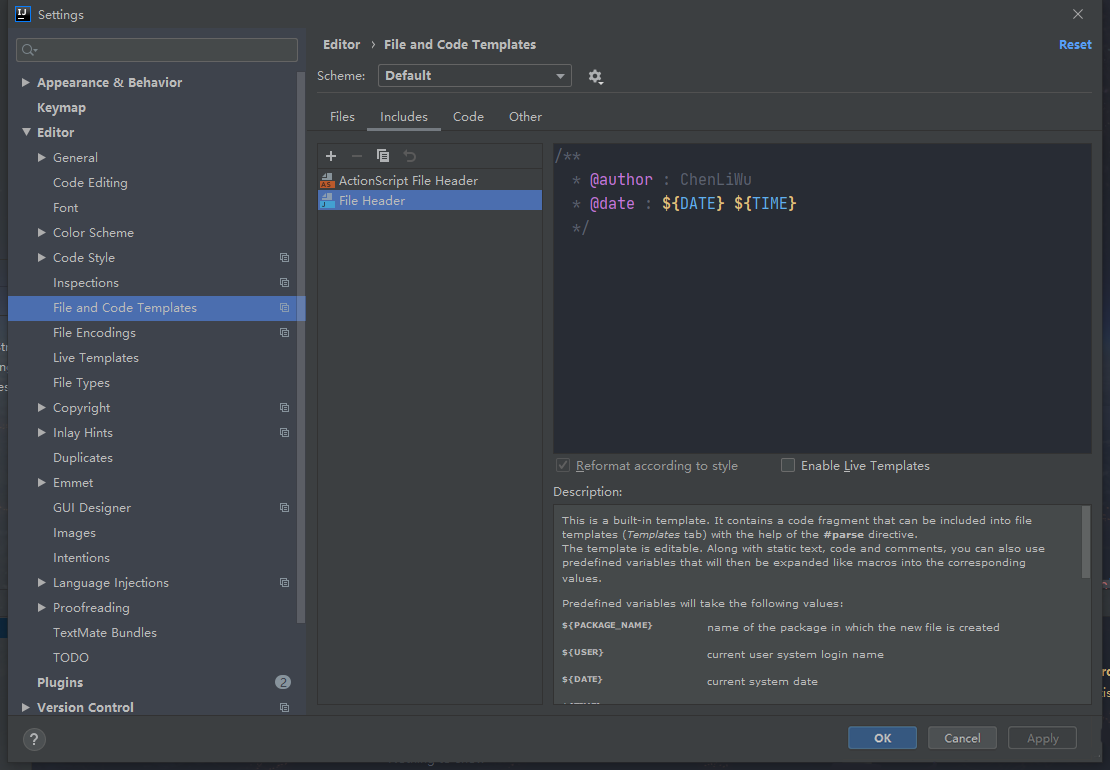
Task: Enable Live Templates checkbox
Action: (x=788, y=465)
